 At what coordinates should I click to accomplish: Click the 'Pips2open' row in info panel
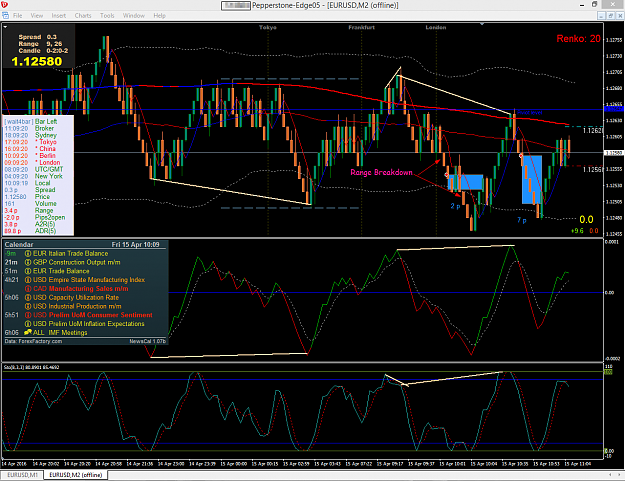35,217
